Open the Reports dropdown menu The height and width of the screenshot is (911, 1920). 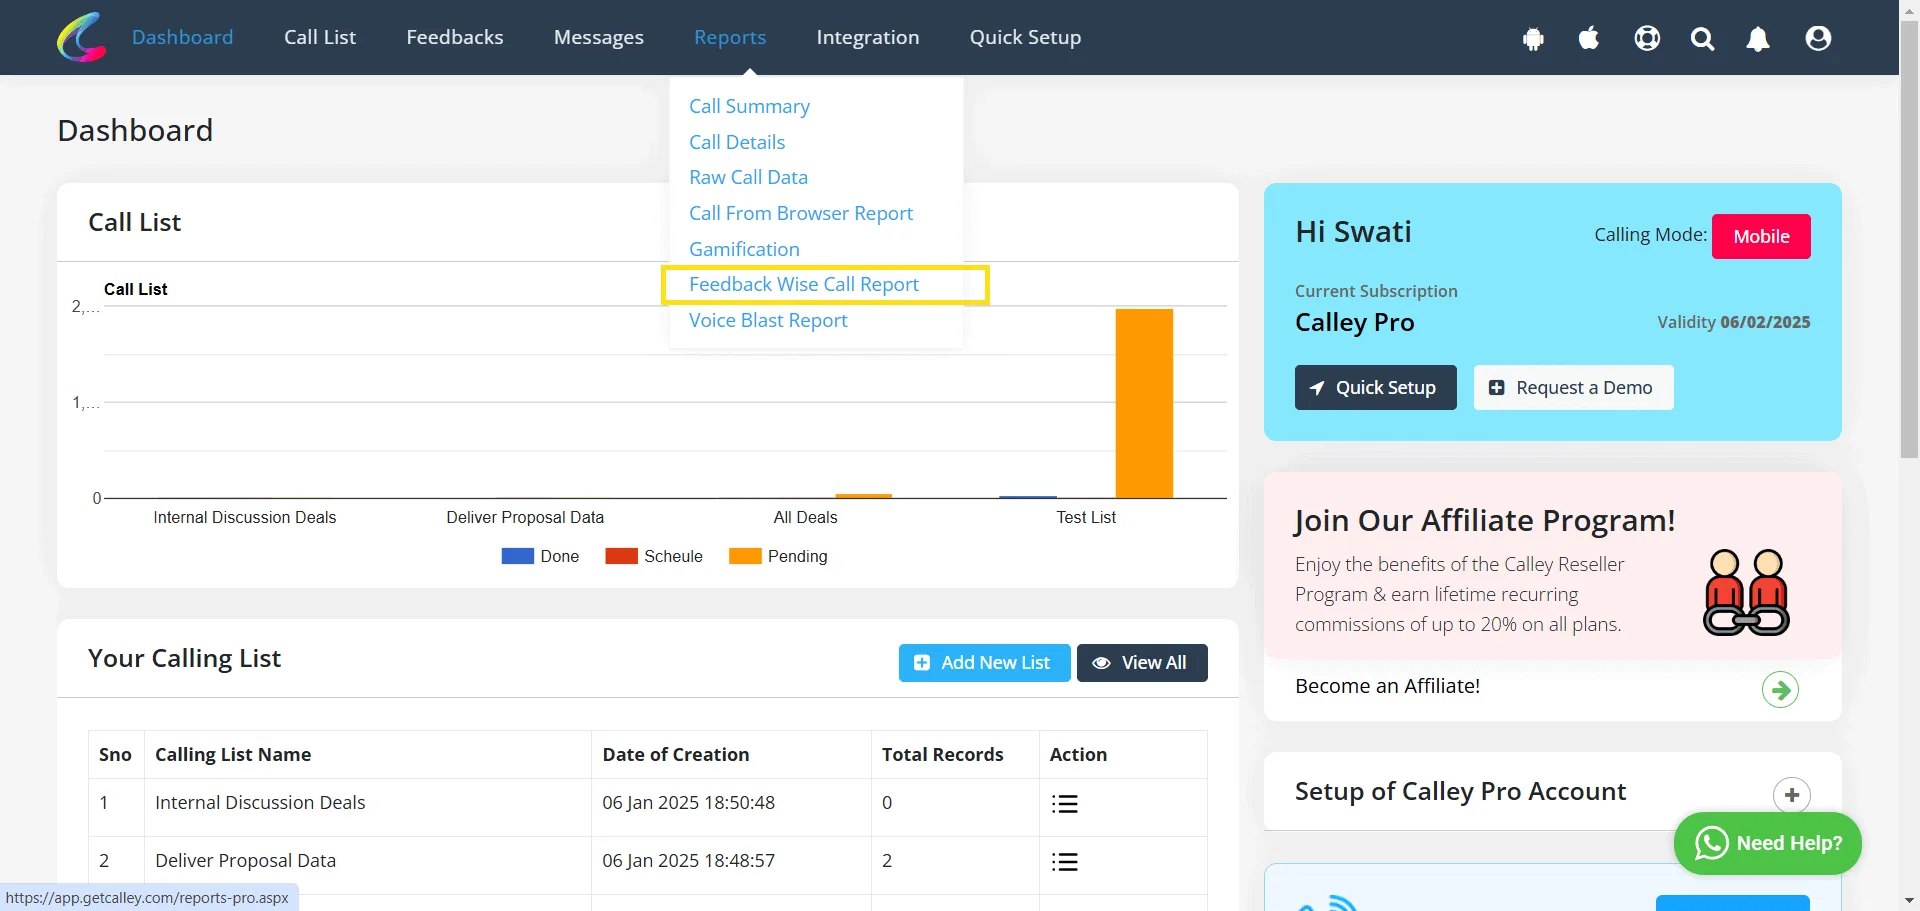tap(730, 37)
